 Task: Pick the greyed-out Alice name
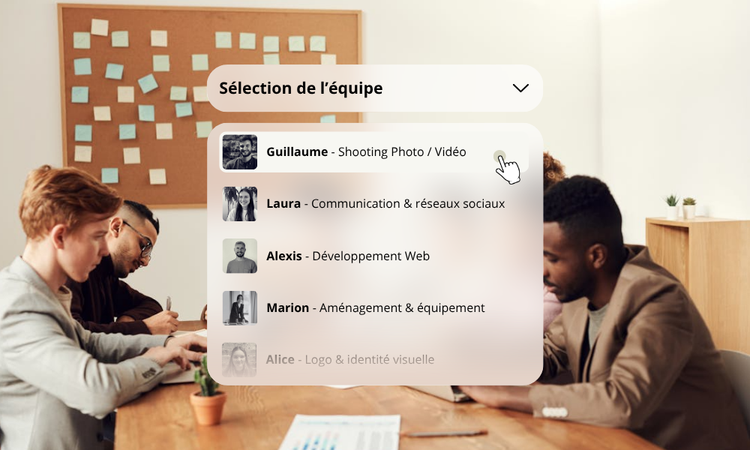(x=280, y=359)
